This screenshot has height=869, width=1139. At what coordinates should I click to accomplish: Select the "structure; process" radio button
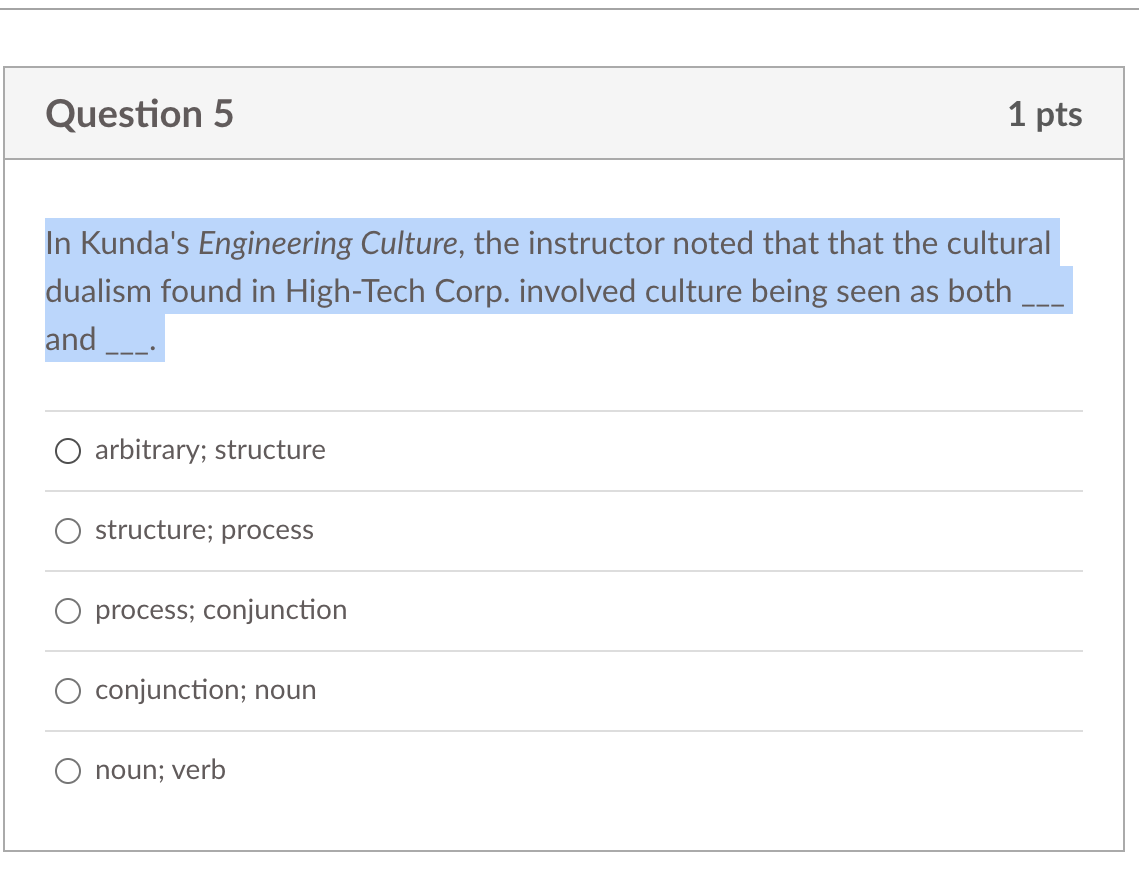pos(67,531)
